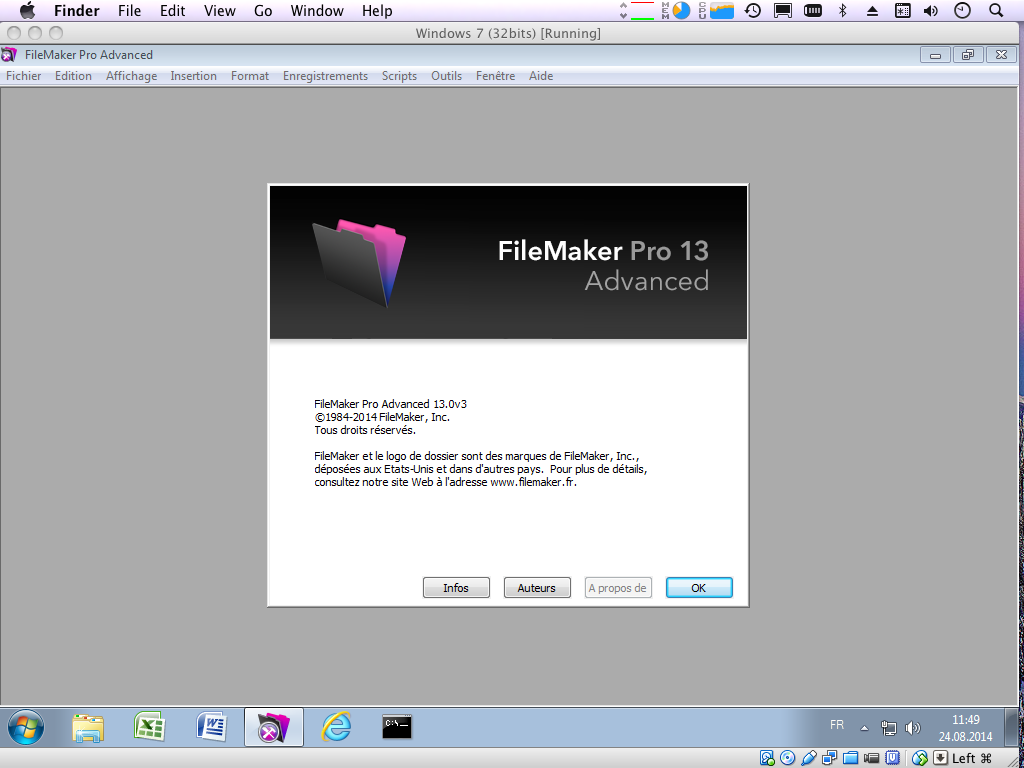Click the macOS volume menu bar icon
1024x768 pixels.
coord(931,10)
